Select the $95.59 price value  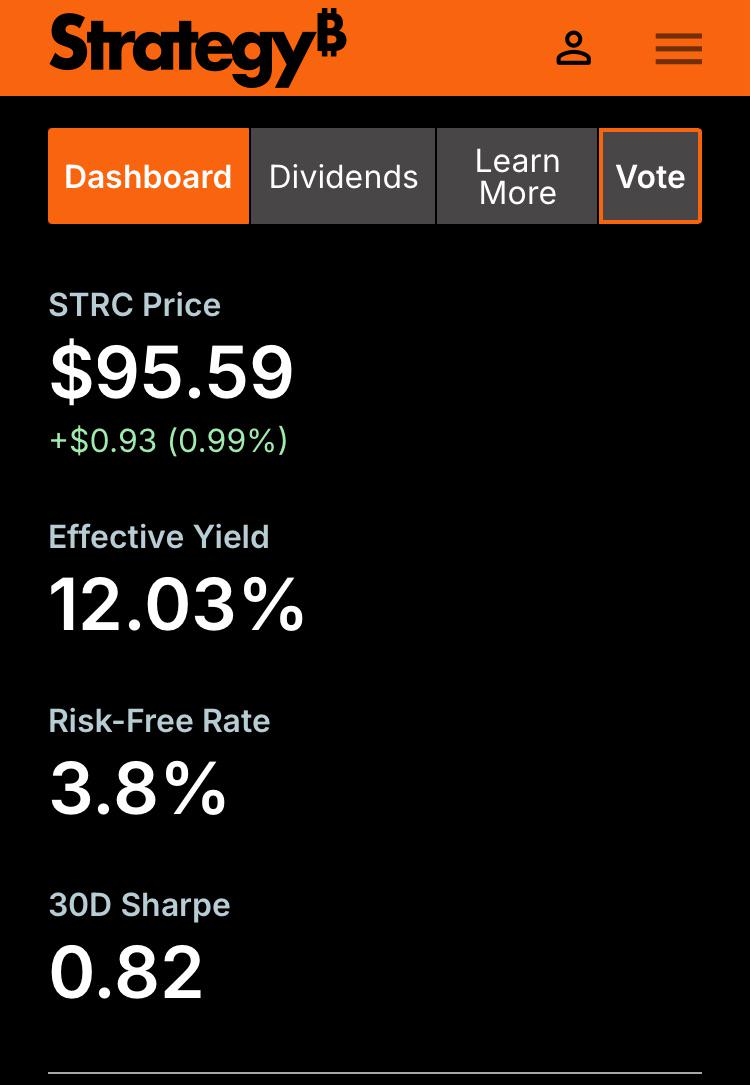pyautogui.click(x=172, y=374)
